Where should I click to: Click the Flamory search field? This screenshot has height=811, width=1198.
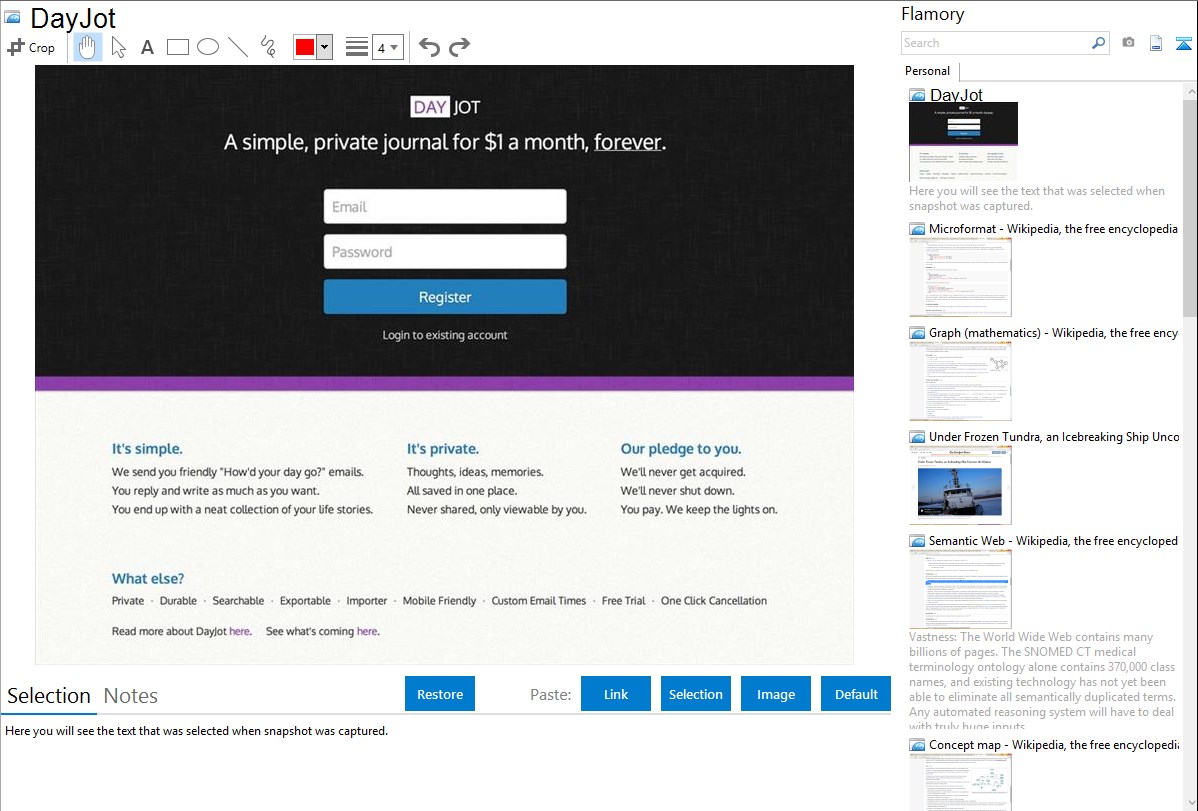995,43
